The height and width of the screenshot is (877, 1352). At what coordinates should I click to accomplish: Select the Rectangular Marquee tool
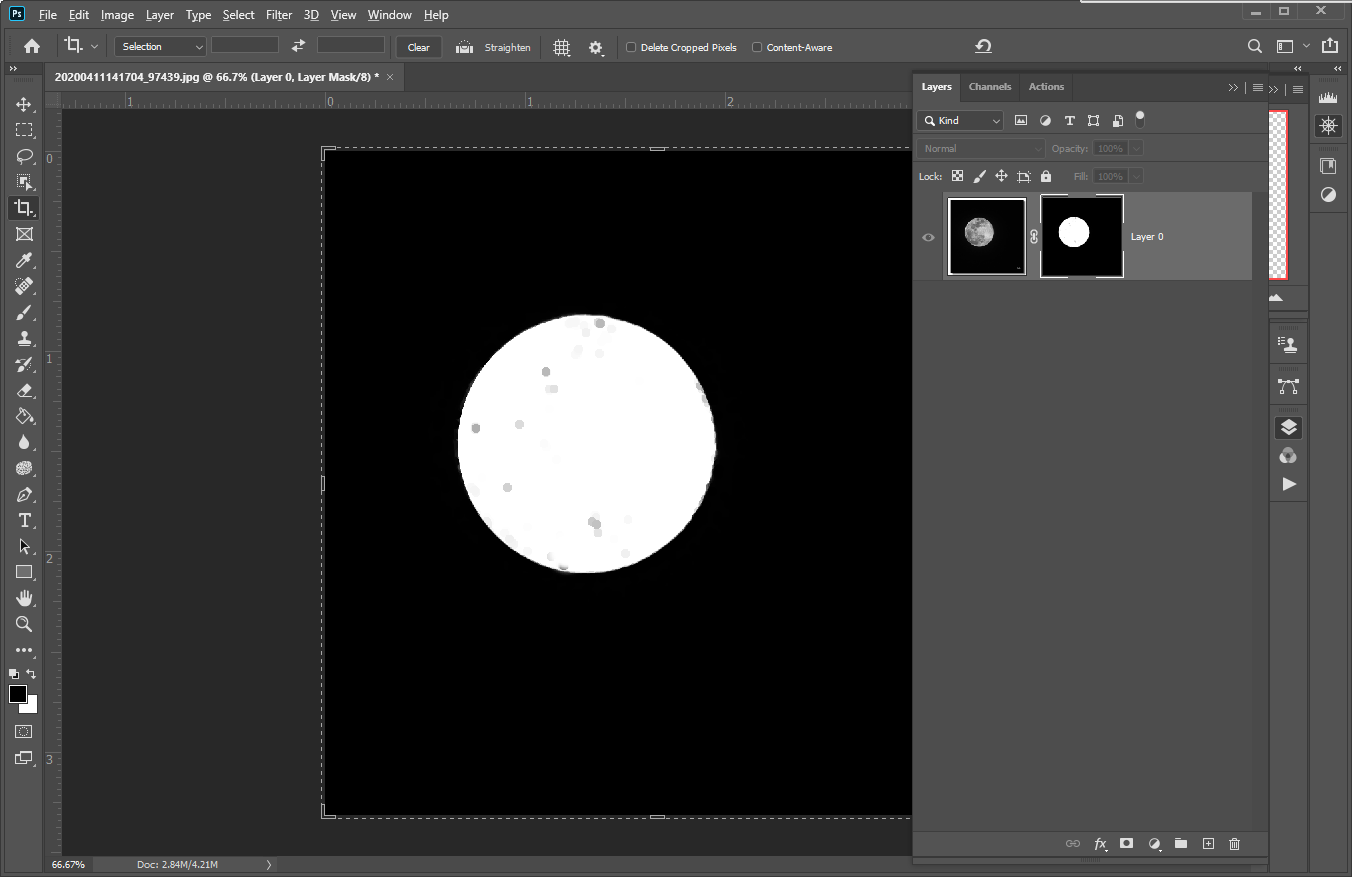tap(24, 130)
